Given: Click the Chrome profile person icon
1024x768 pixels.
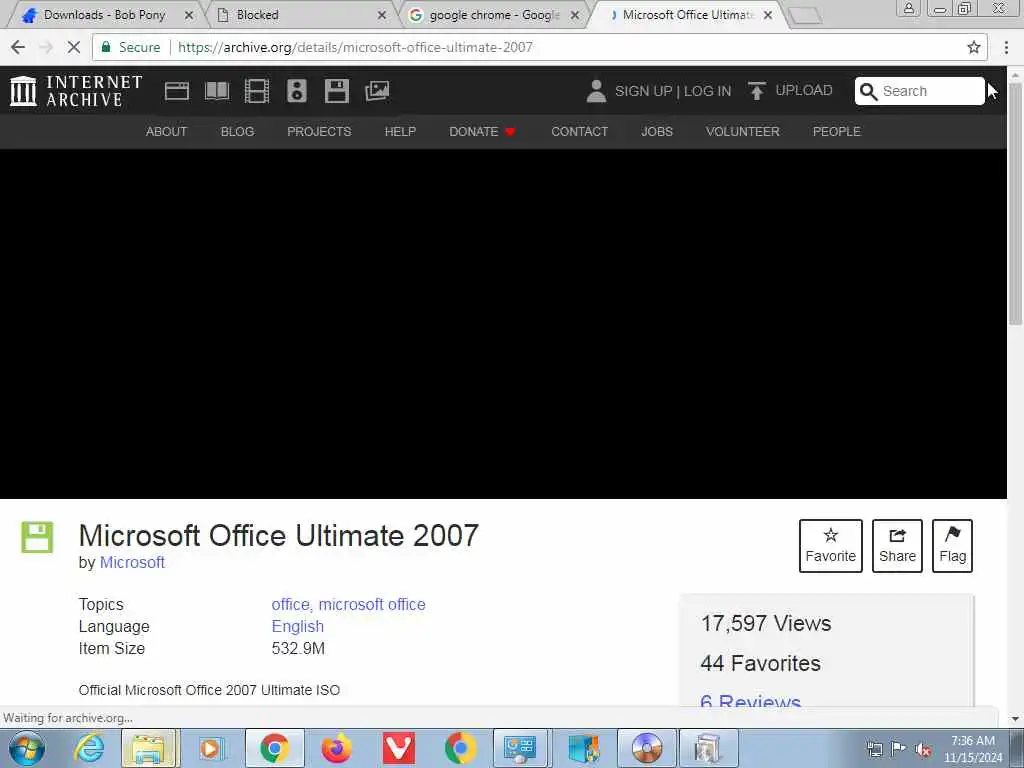Looking at the screenshot, I should (x=908, y=8).
